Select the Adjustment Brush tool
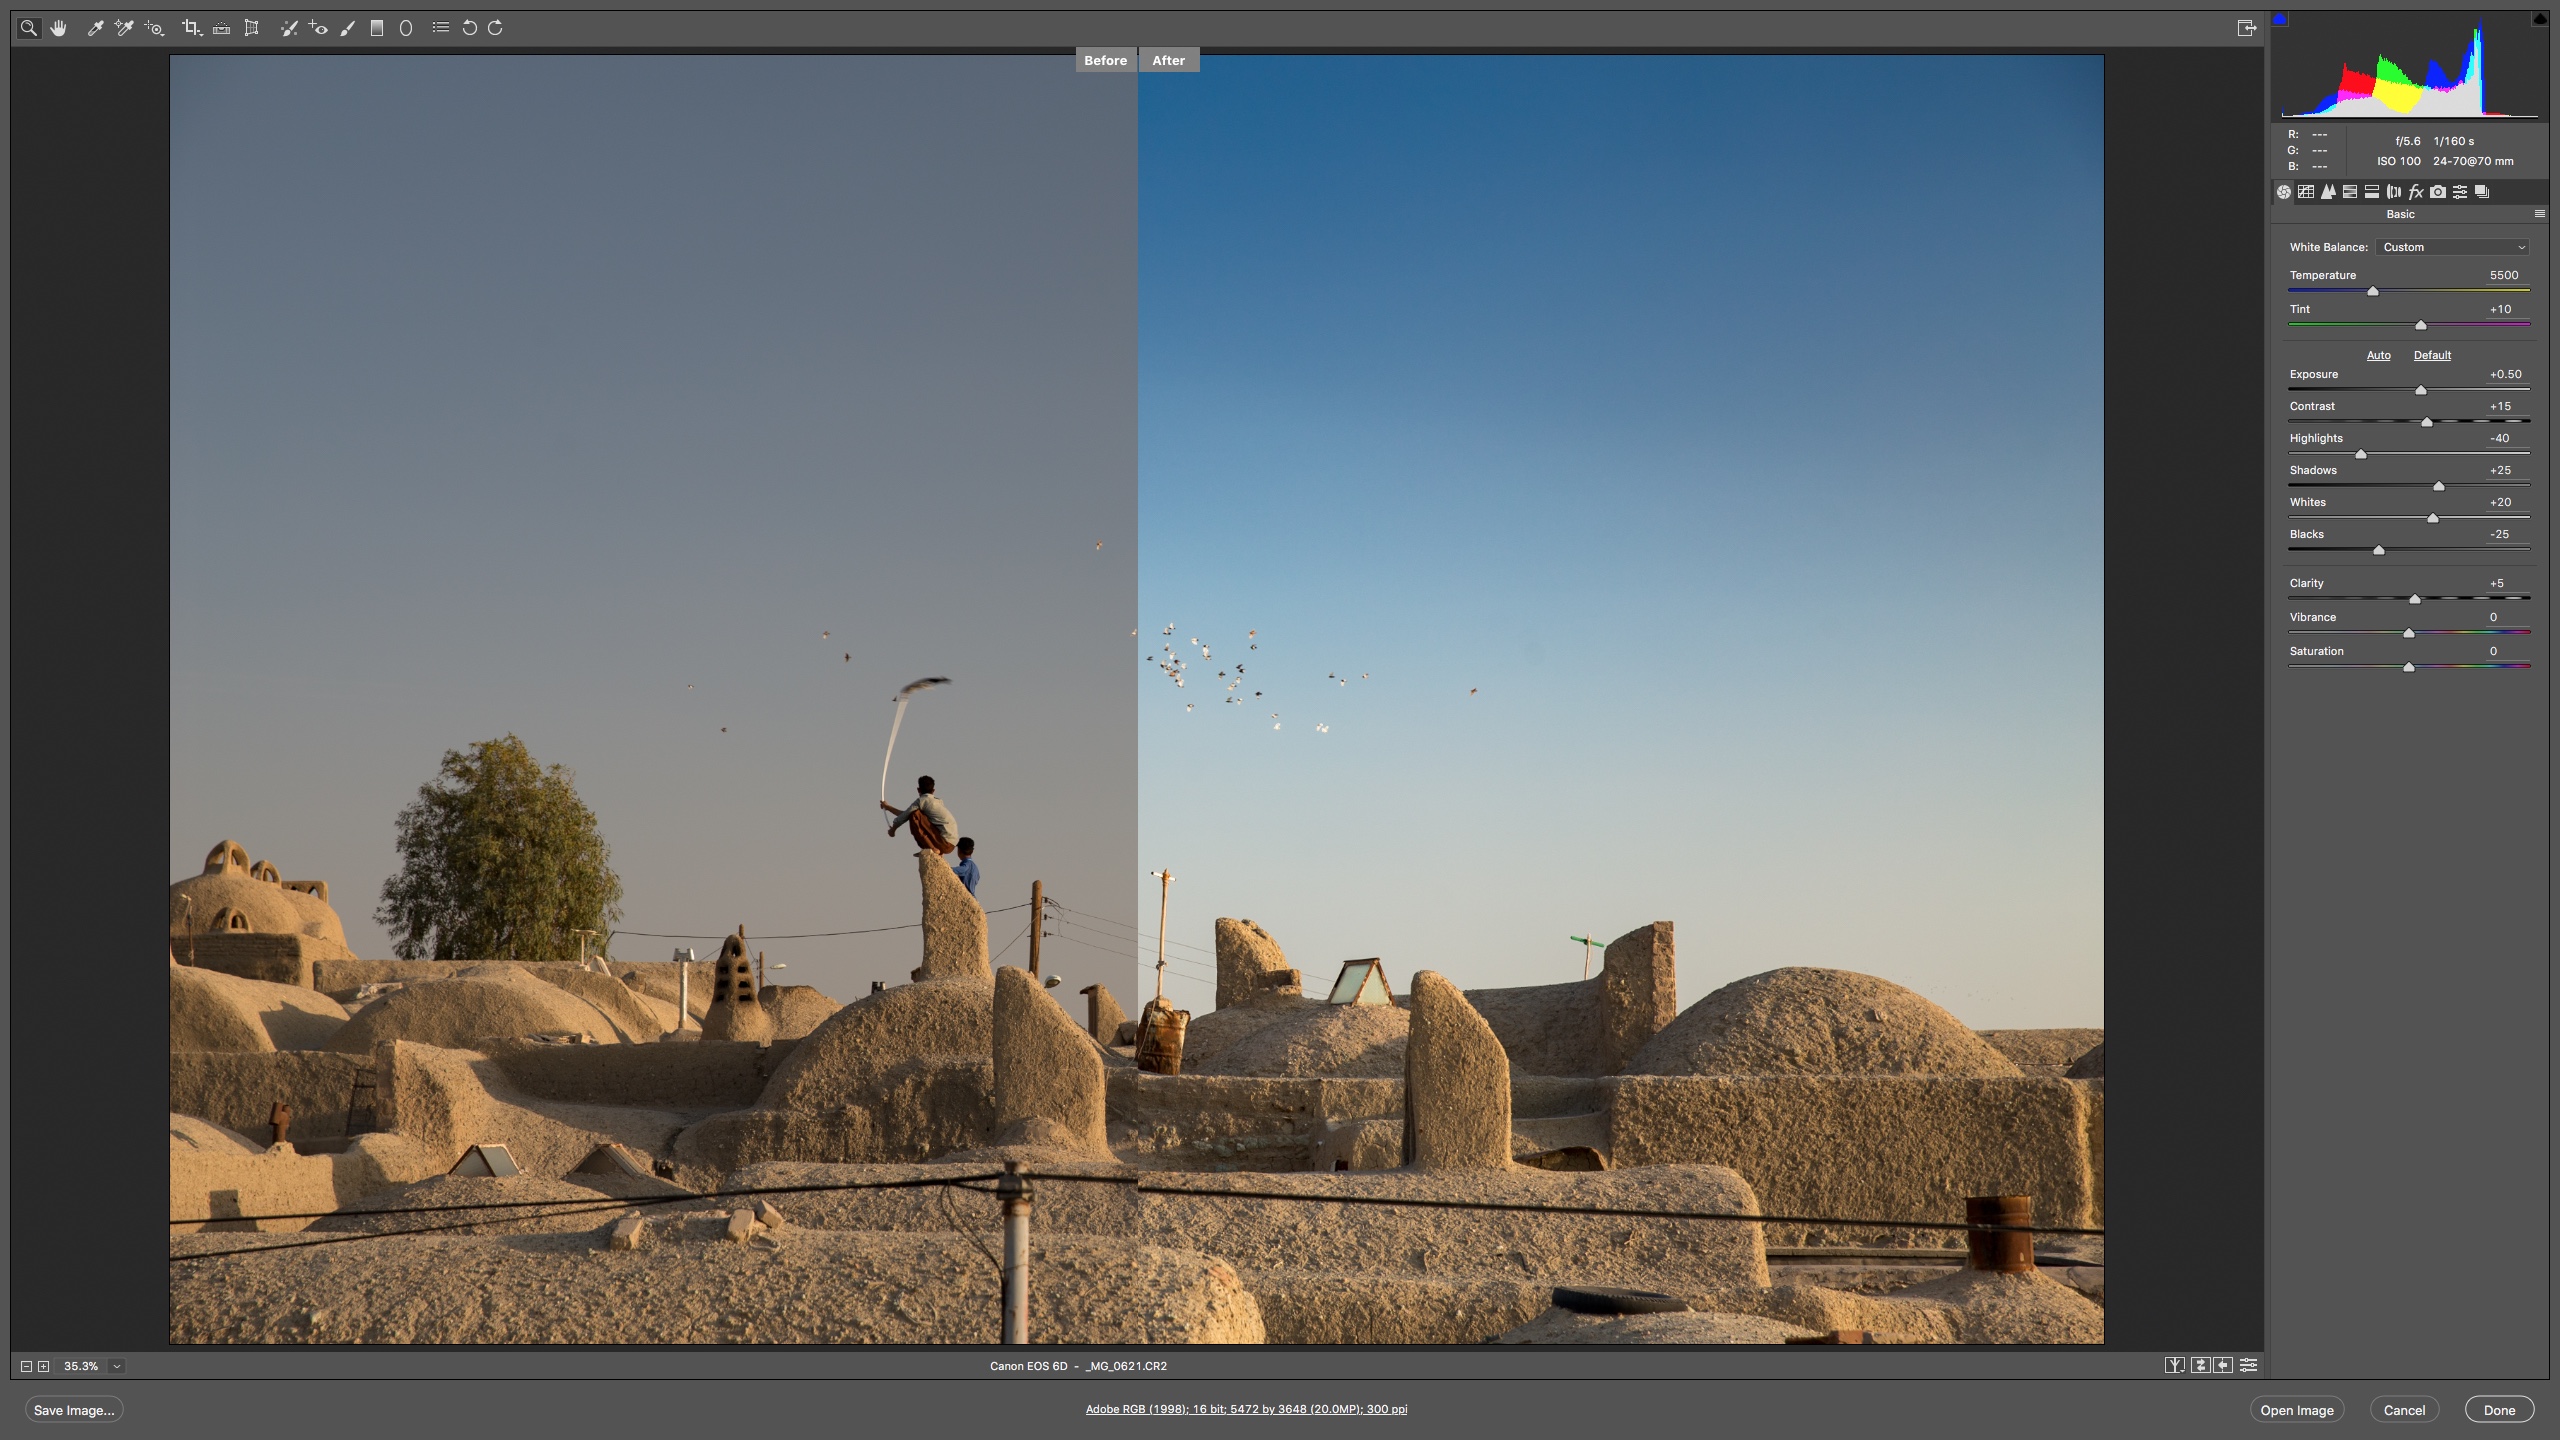 click(x=348, y=28)
